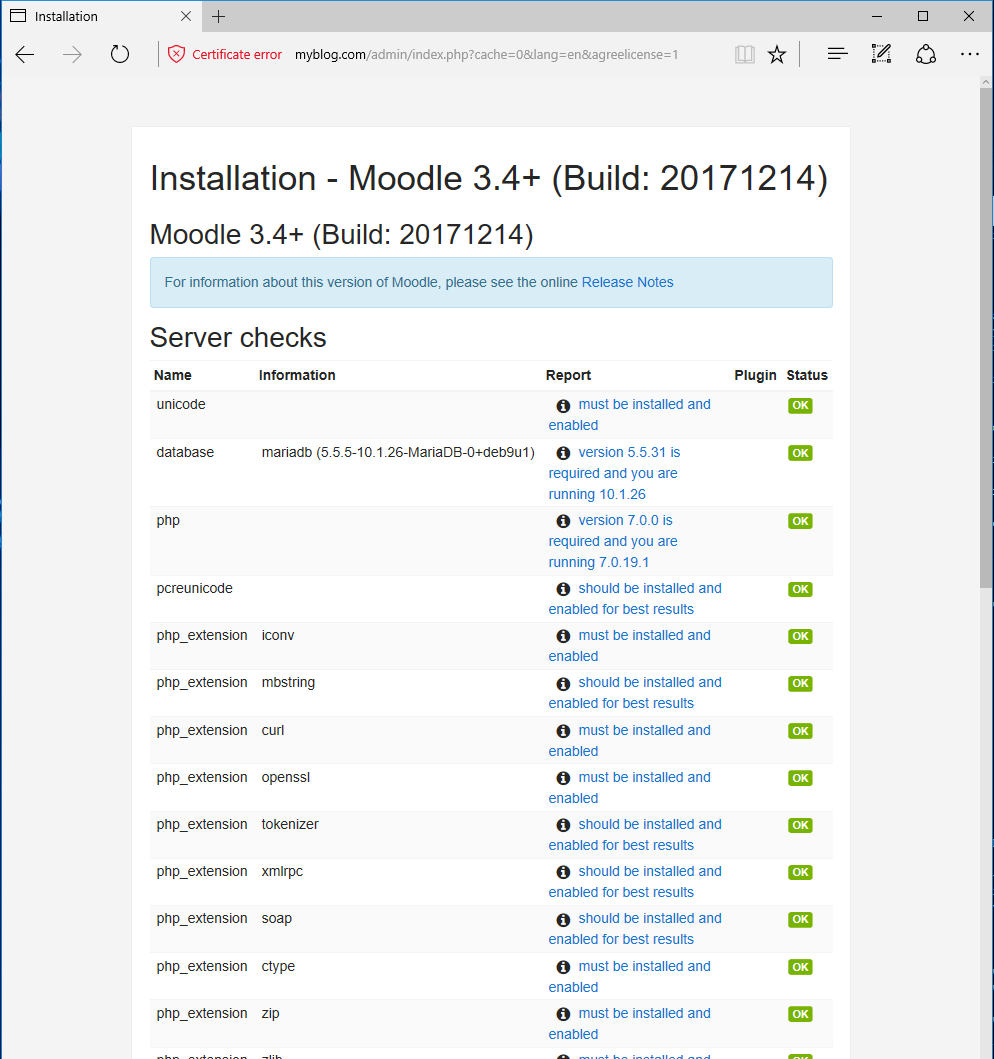Viewport: 994px width, 1059px height.
Task: Open ctype 'must be installed and enabled' link
Action: (629, 977)
